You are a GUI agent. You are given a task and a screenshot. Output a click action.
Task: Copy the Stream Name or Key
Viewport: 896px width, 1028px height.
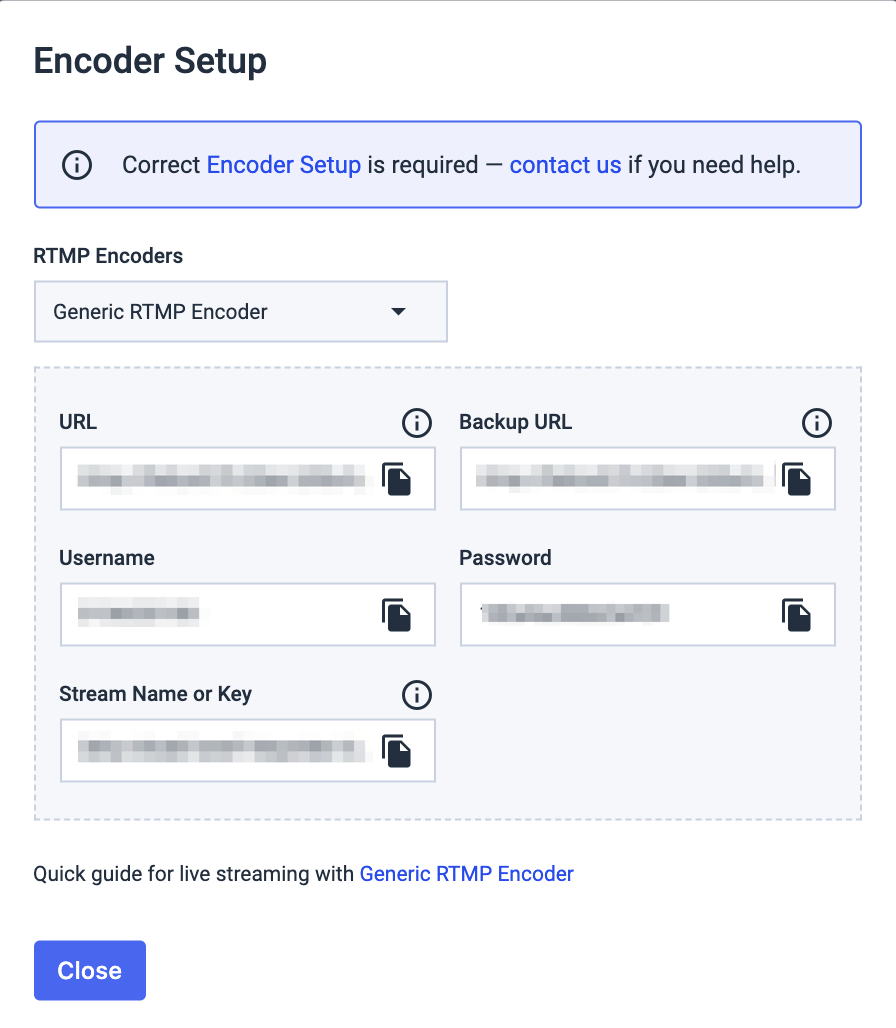397,751
